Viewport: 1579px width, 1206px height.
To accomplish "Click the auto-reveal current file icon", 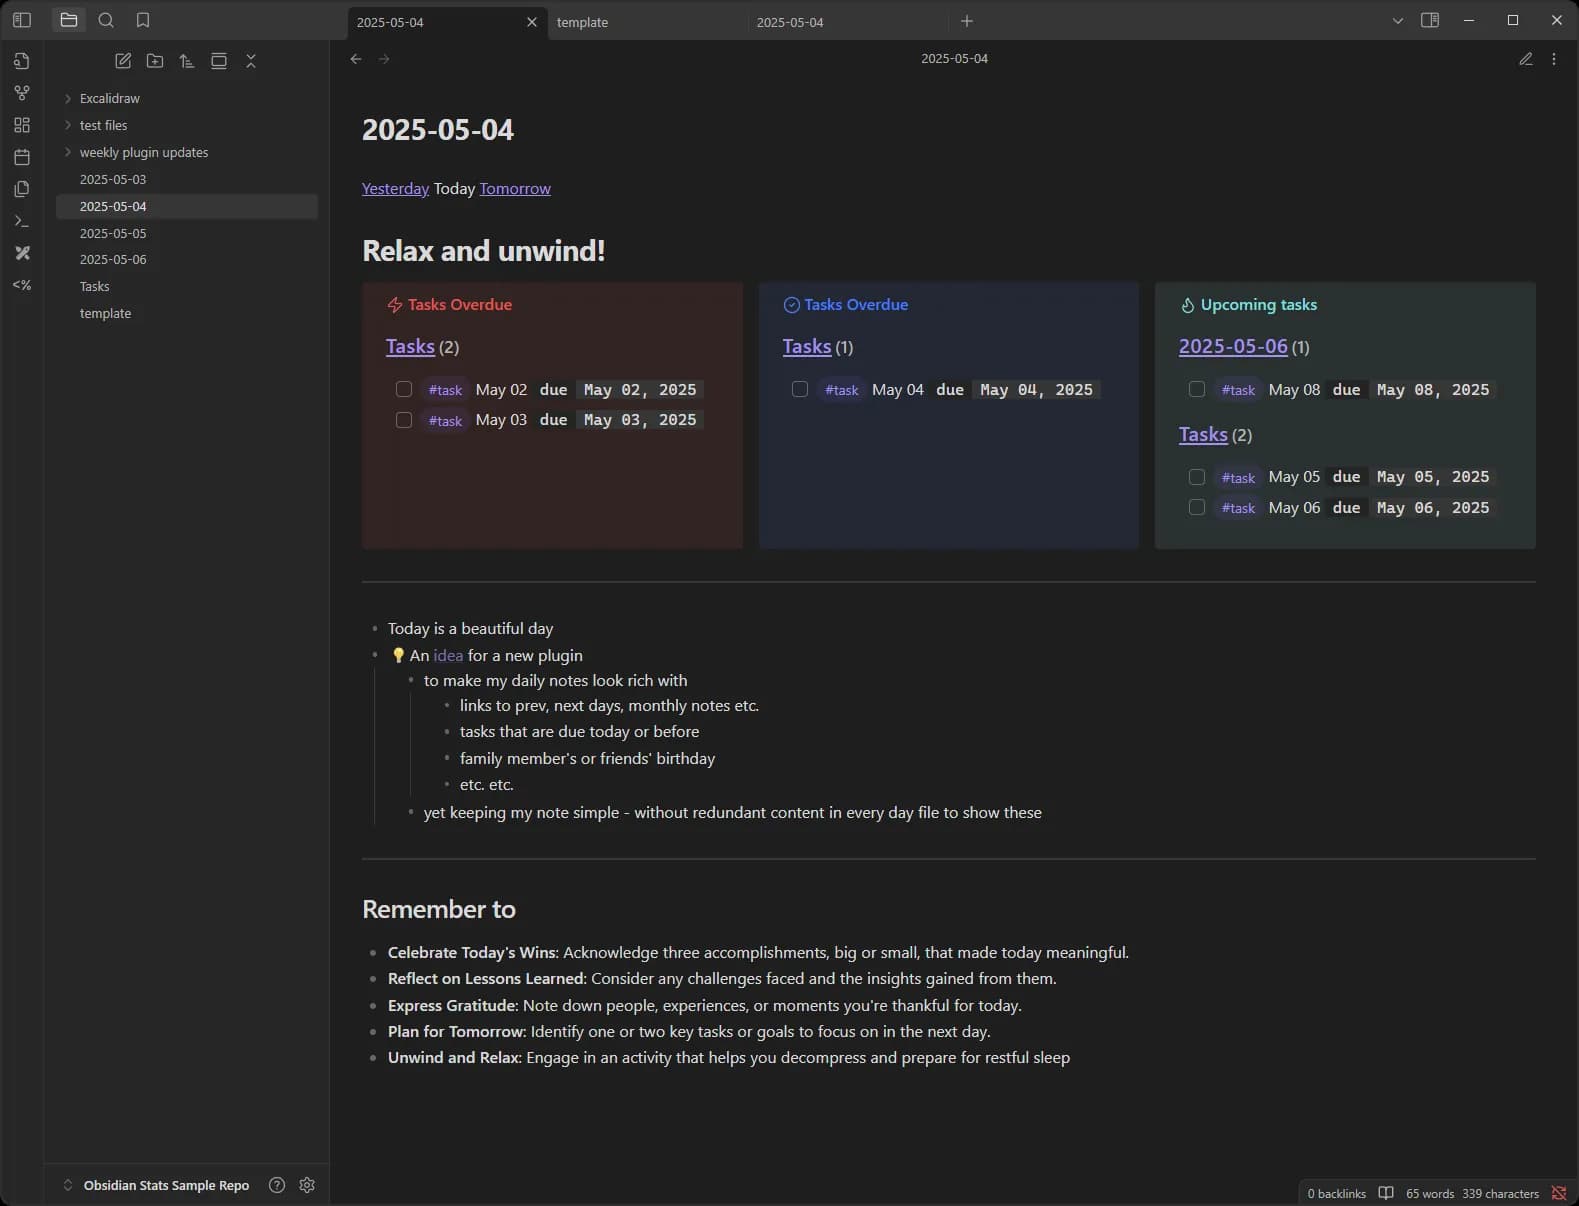I will pos(219,61).
